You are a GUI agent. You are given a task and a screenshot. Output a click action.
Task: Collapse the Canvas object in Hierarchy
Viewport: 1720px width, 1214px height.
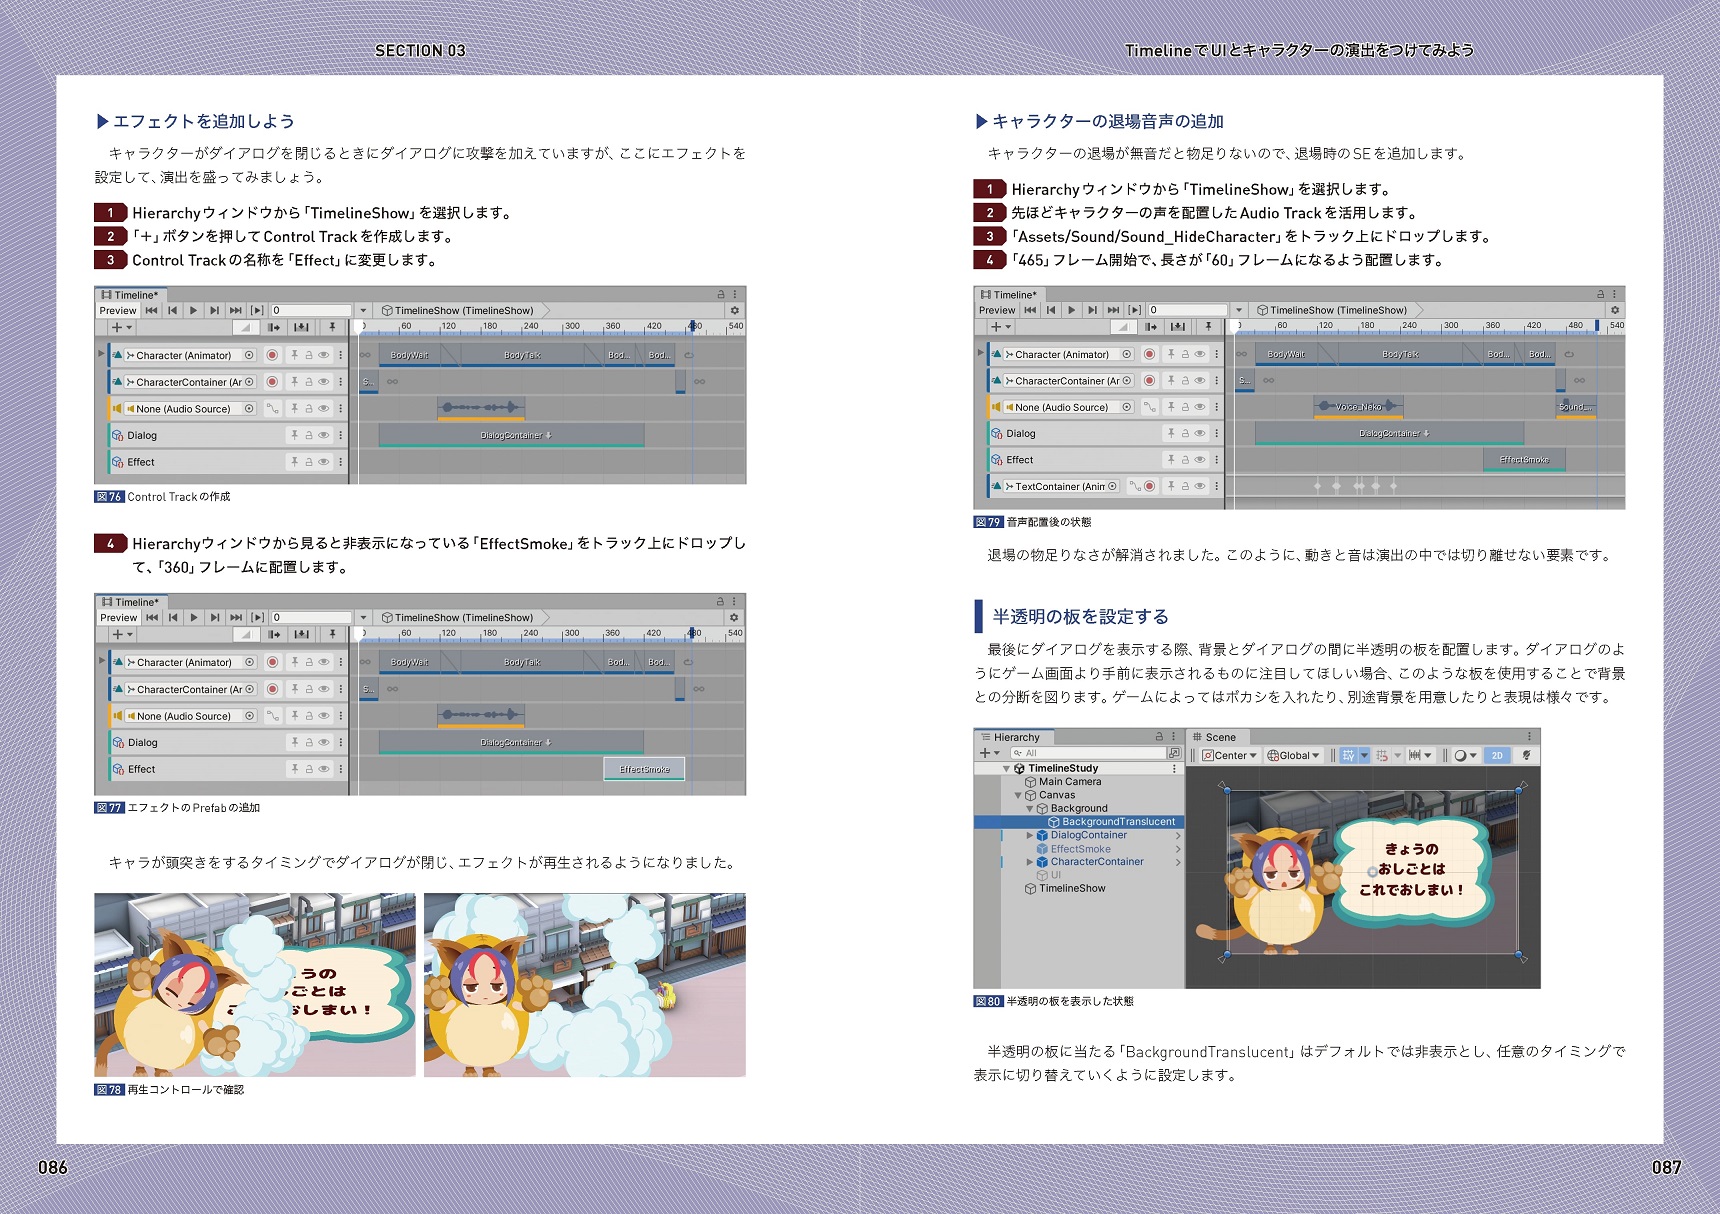click(x=1018, y=796)
